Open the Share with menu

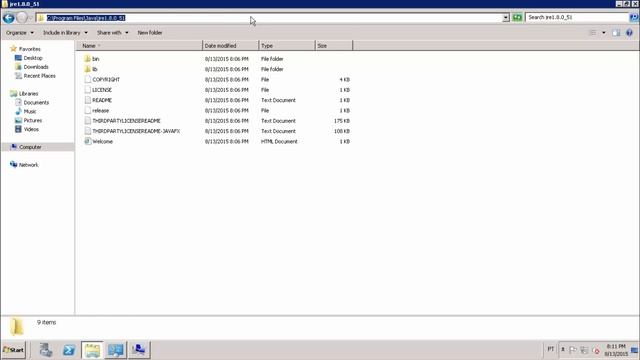(112, 33)
